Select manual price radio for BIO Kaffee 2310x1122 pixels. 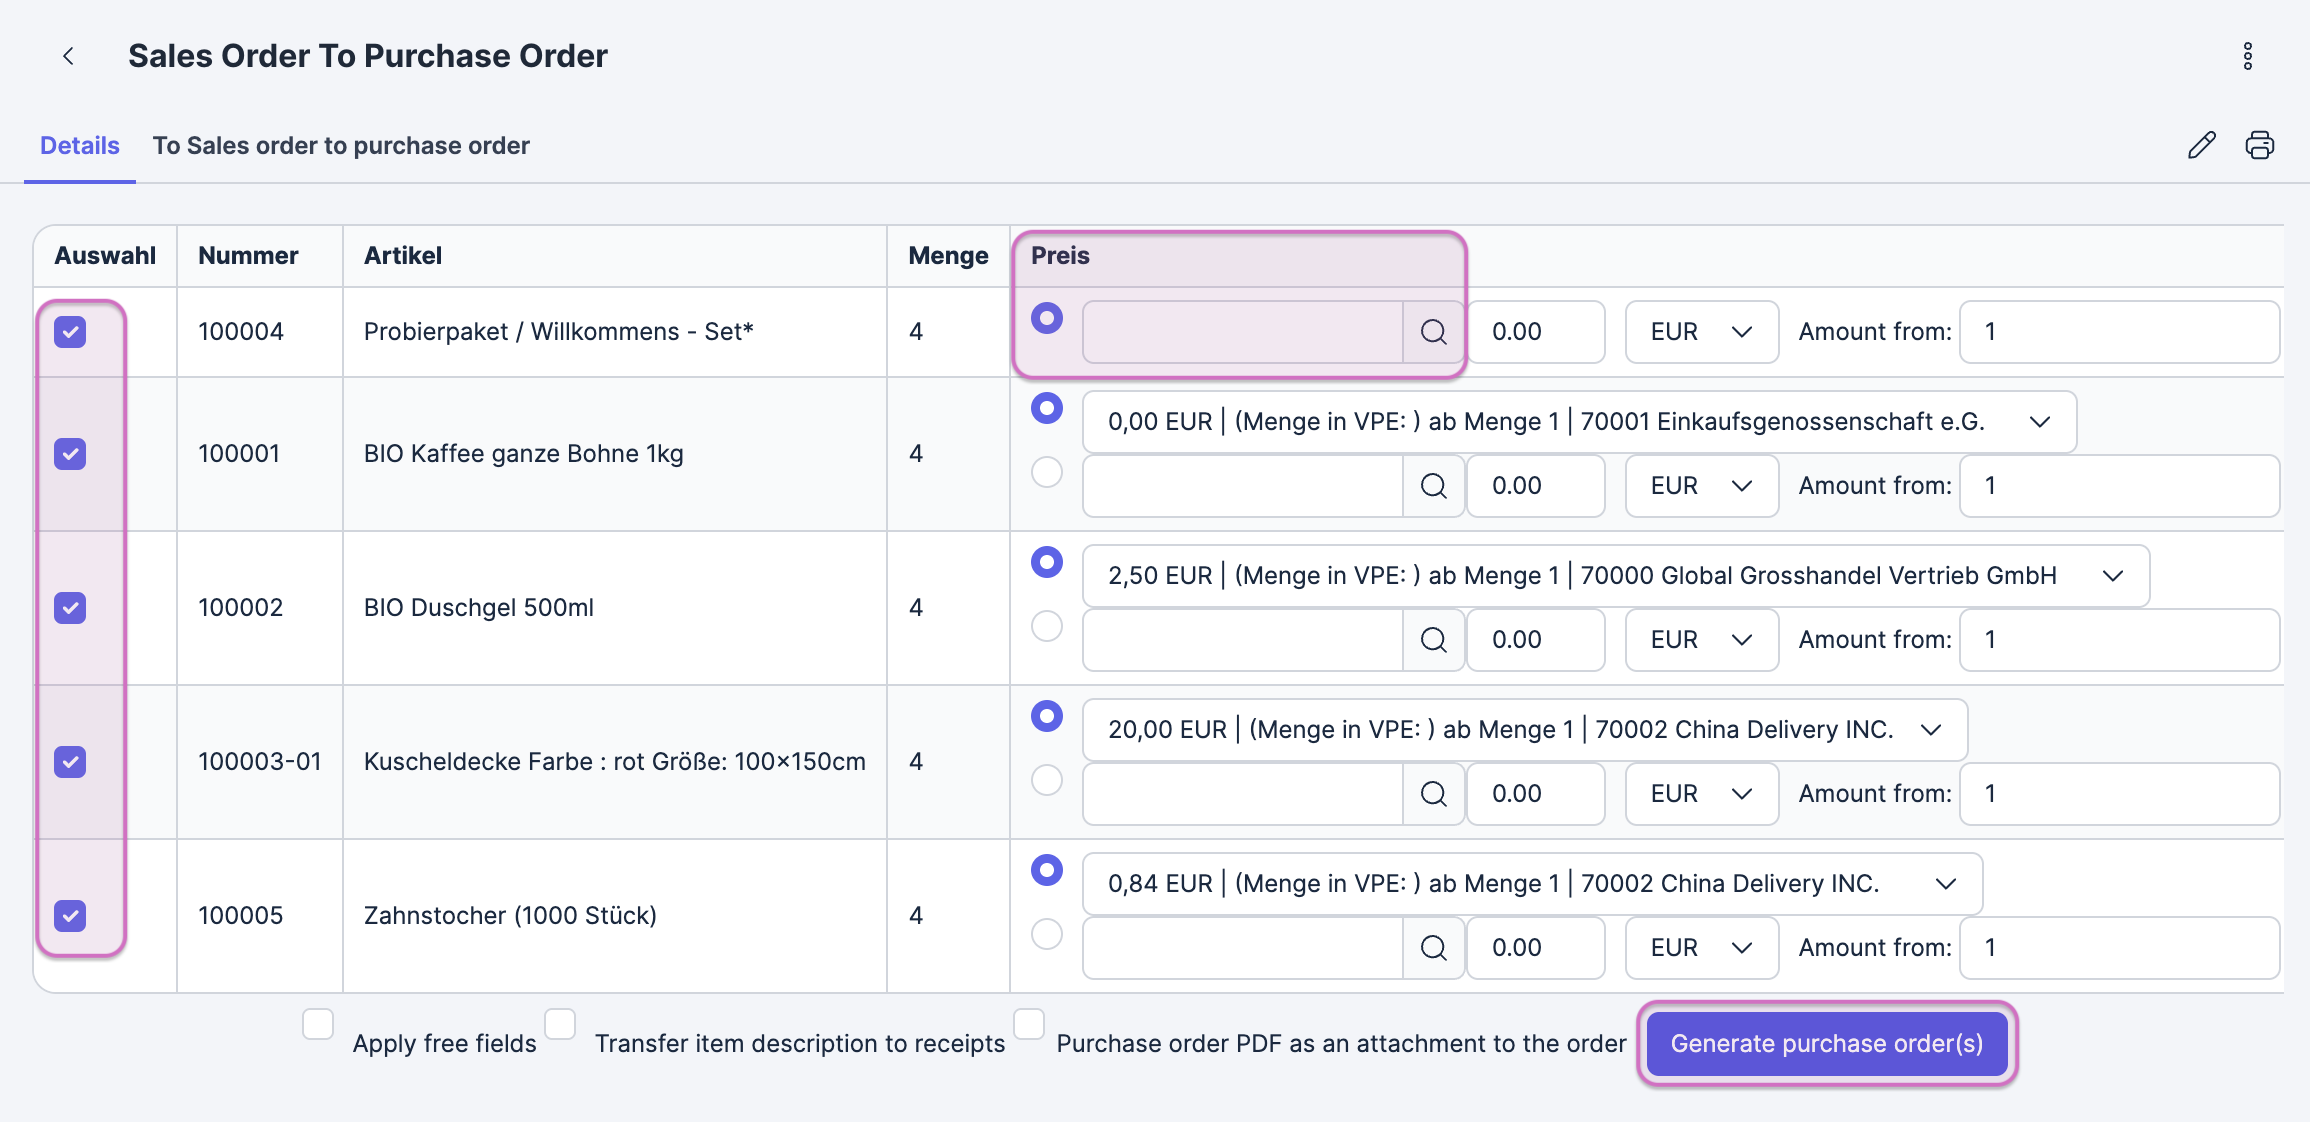click(1046, 472)
